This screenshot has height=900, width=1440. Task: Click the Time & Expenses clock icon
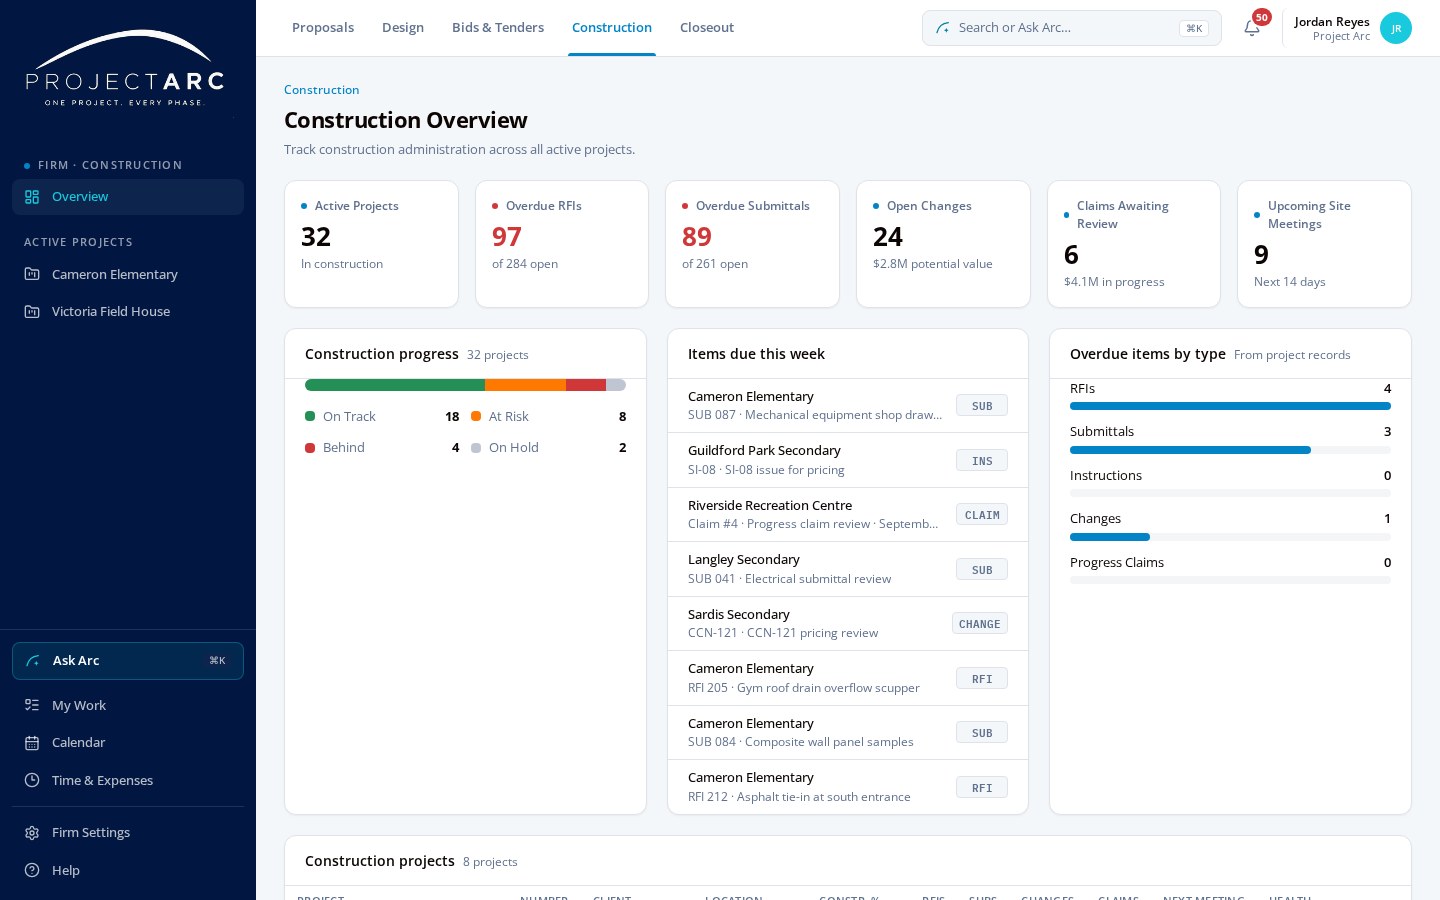[32, 780]
